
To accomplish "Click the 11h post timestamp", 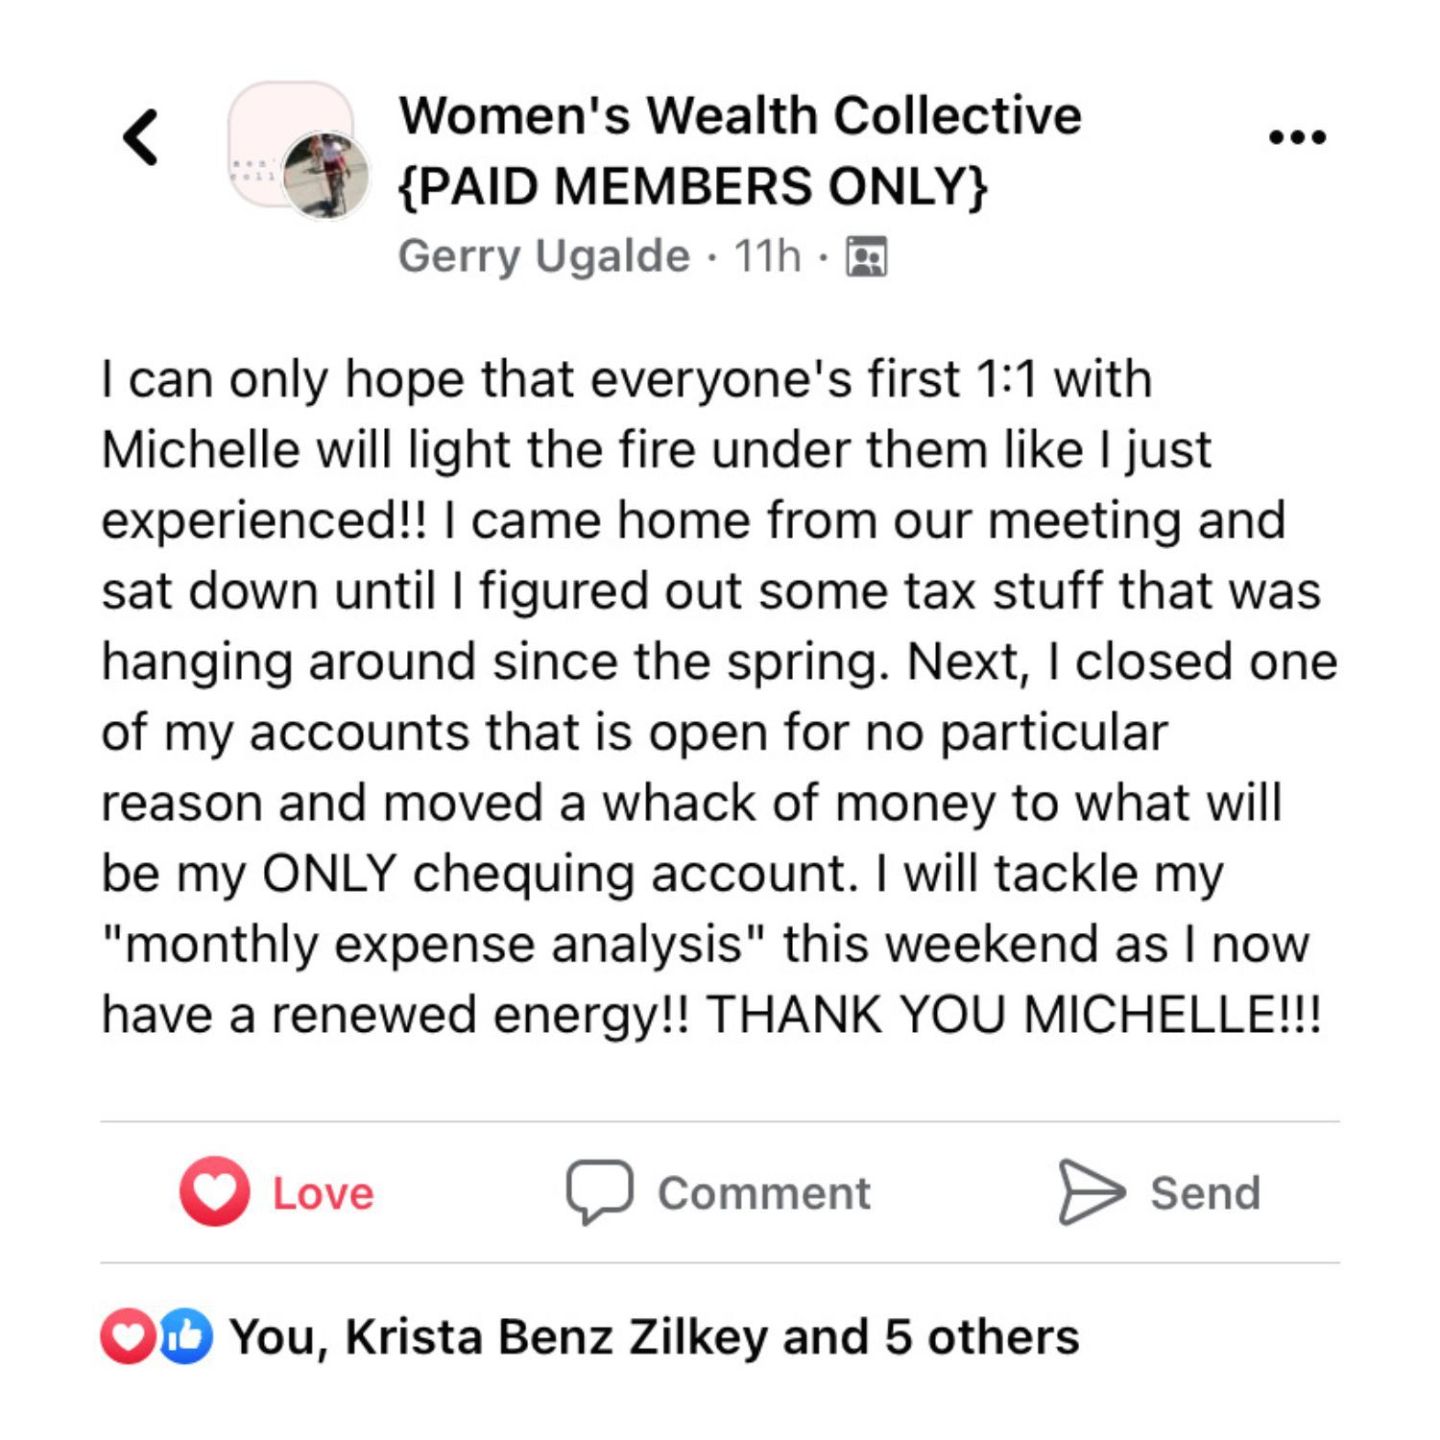I will [x=767, y=256].
